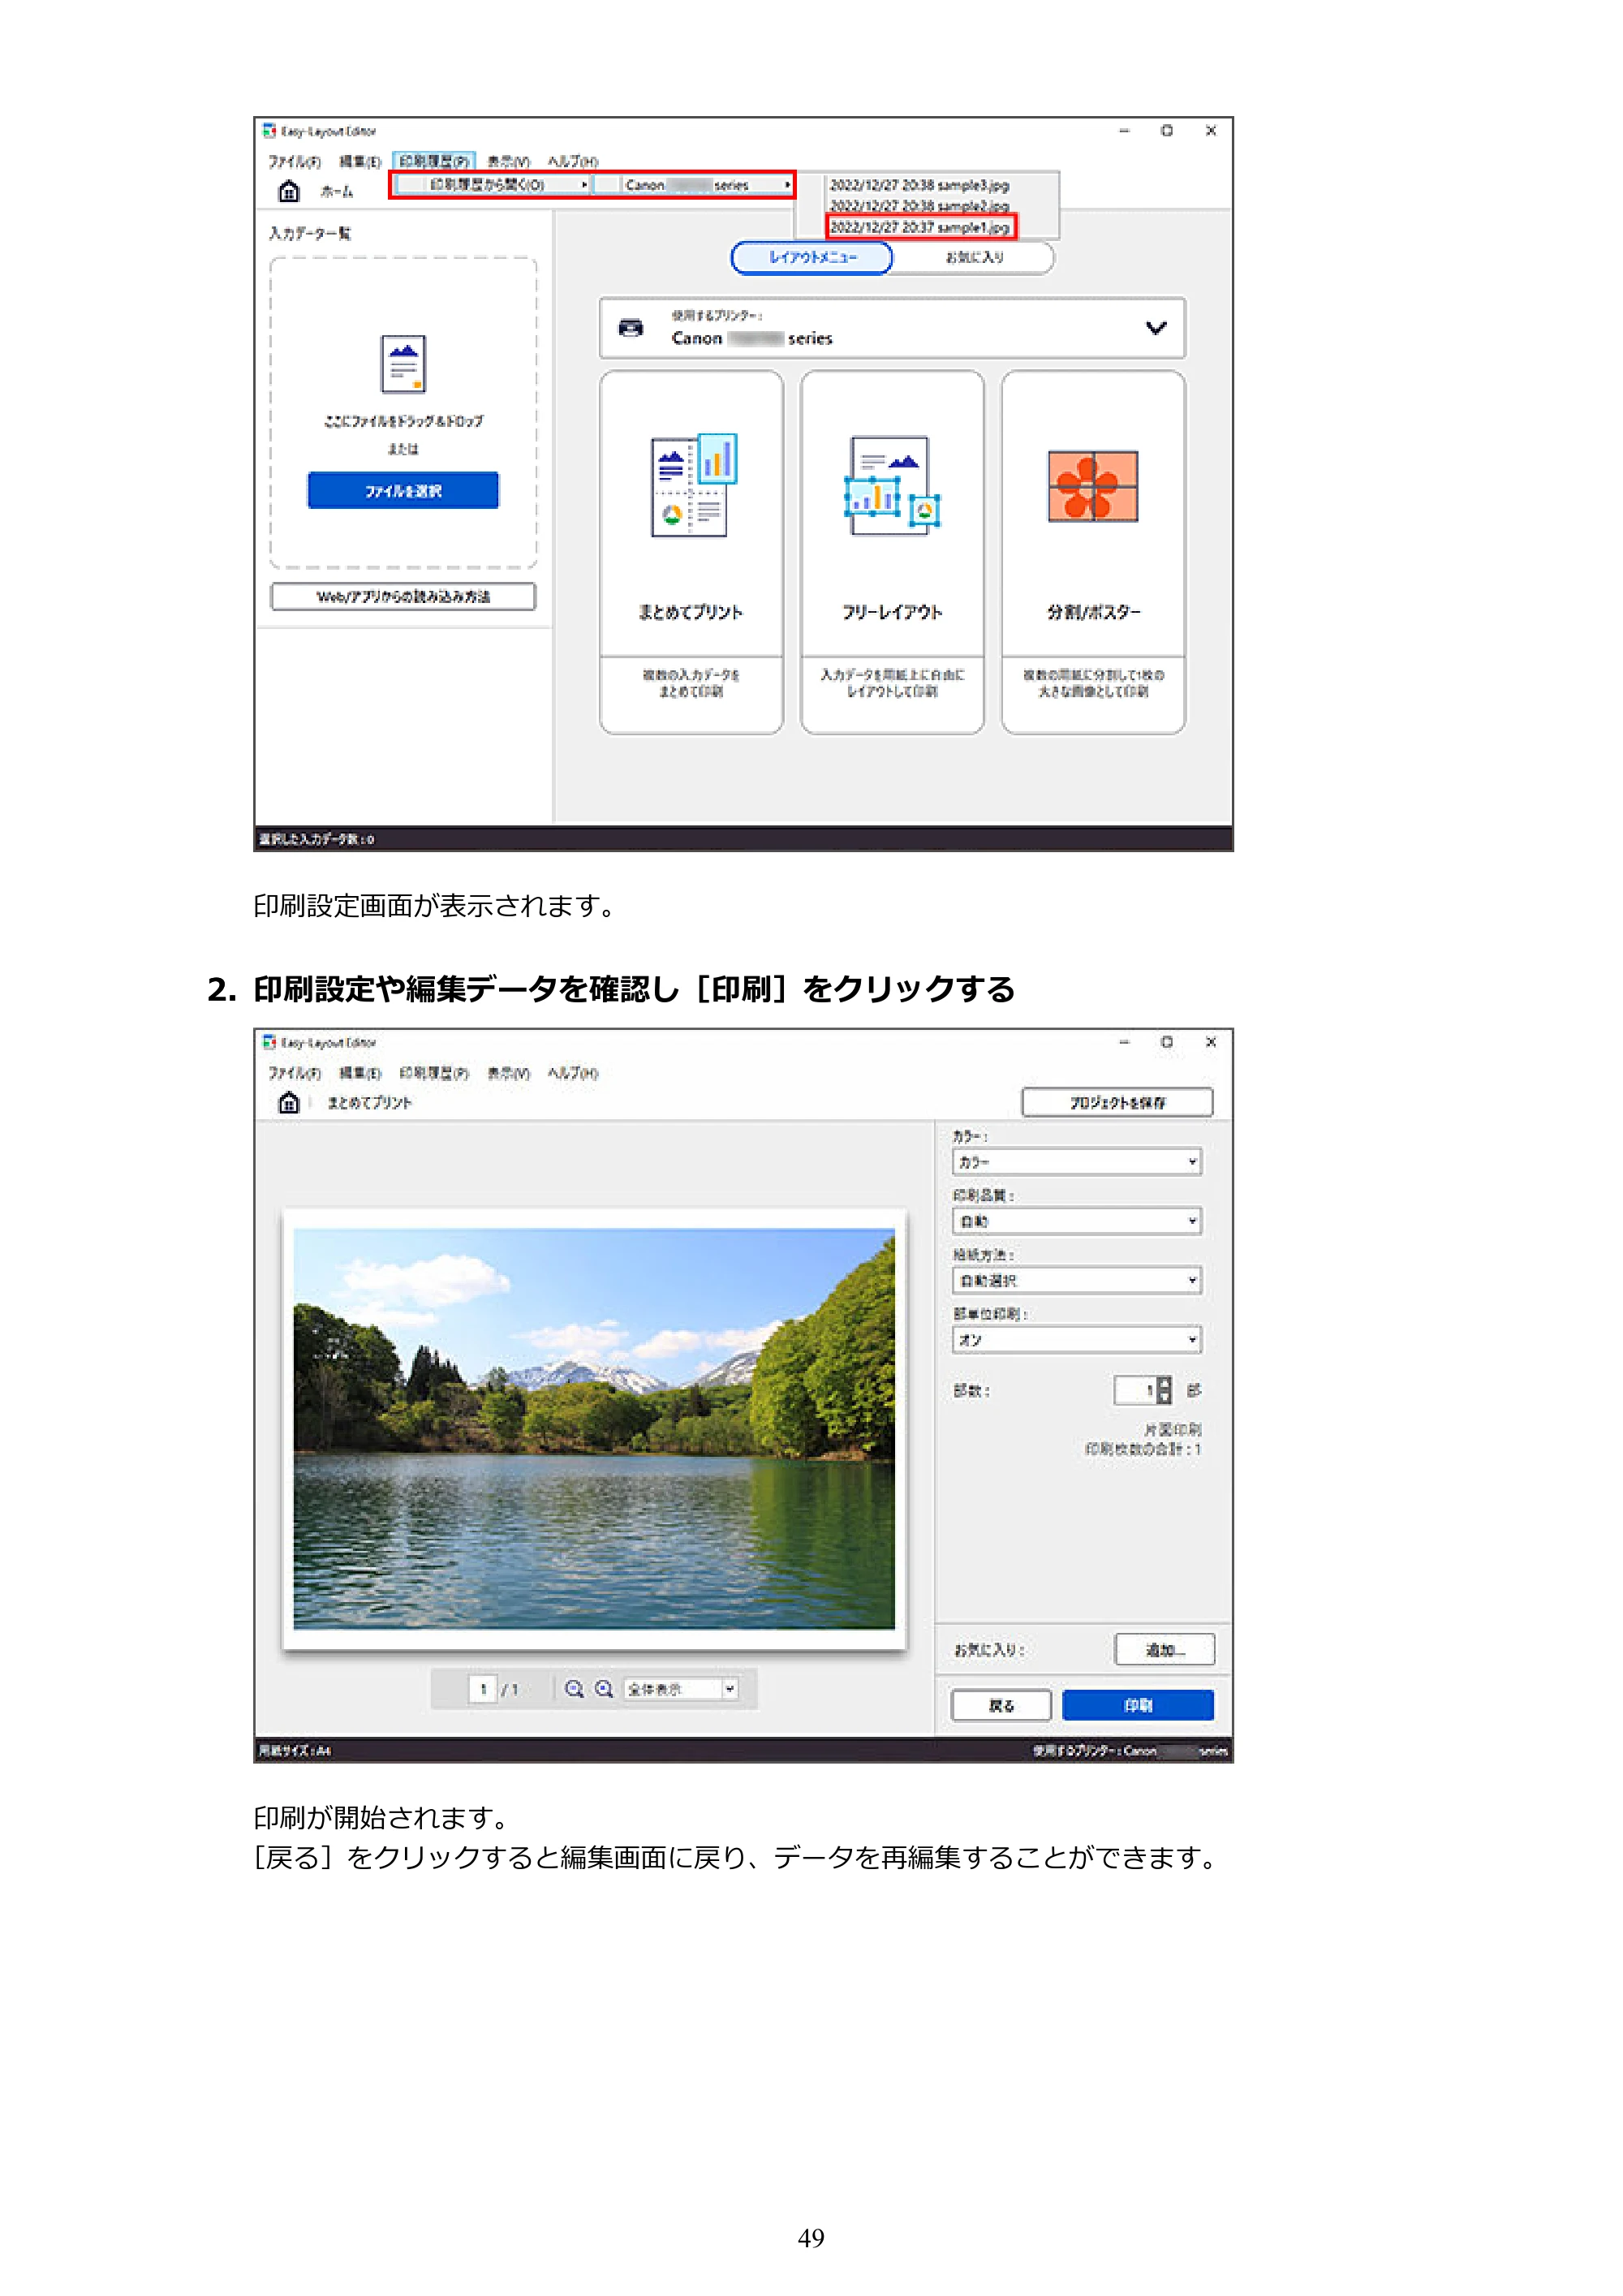
Task: Expand the 印刷履歴から開く(O) submenu entry
Action: [491, 185]
